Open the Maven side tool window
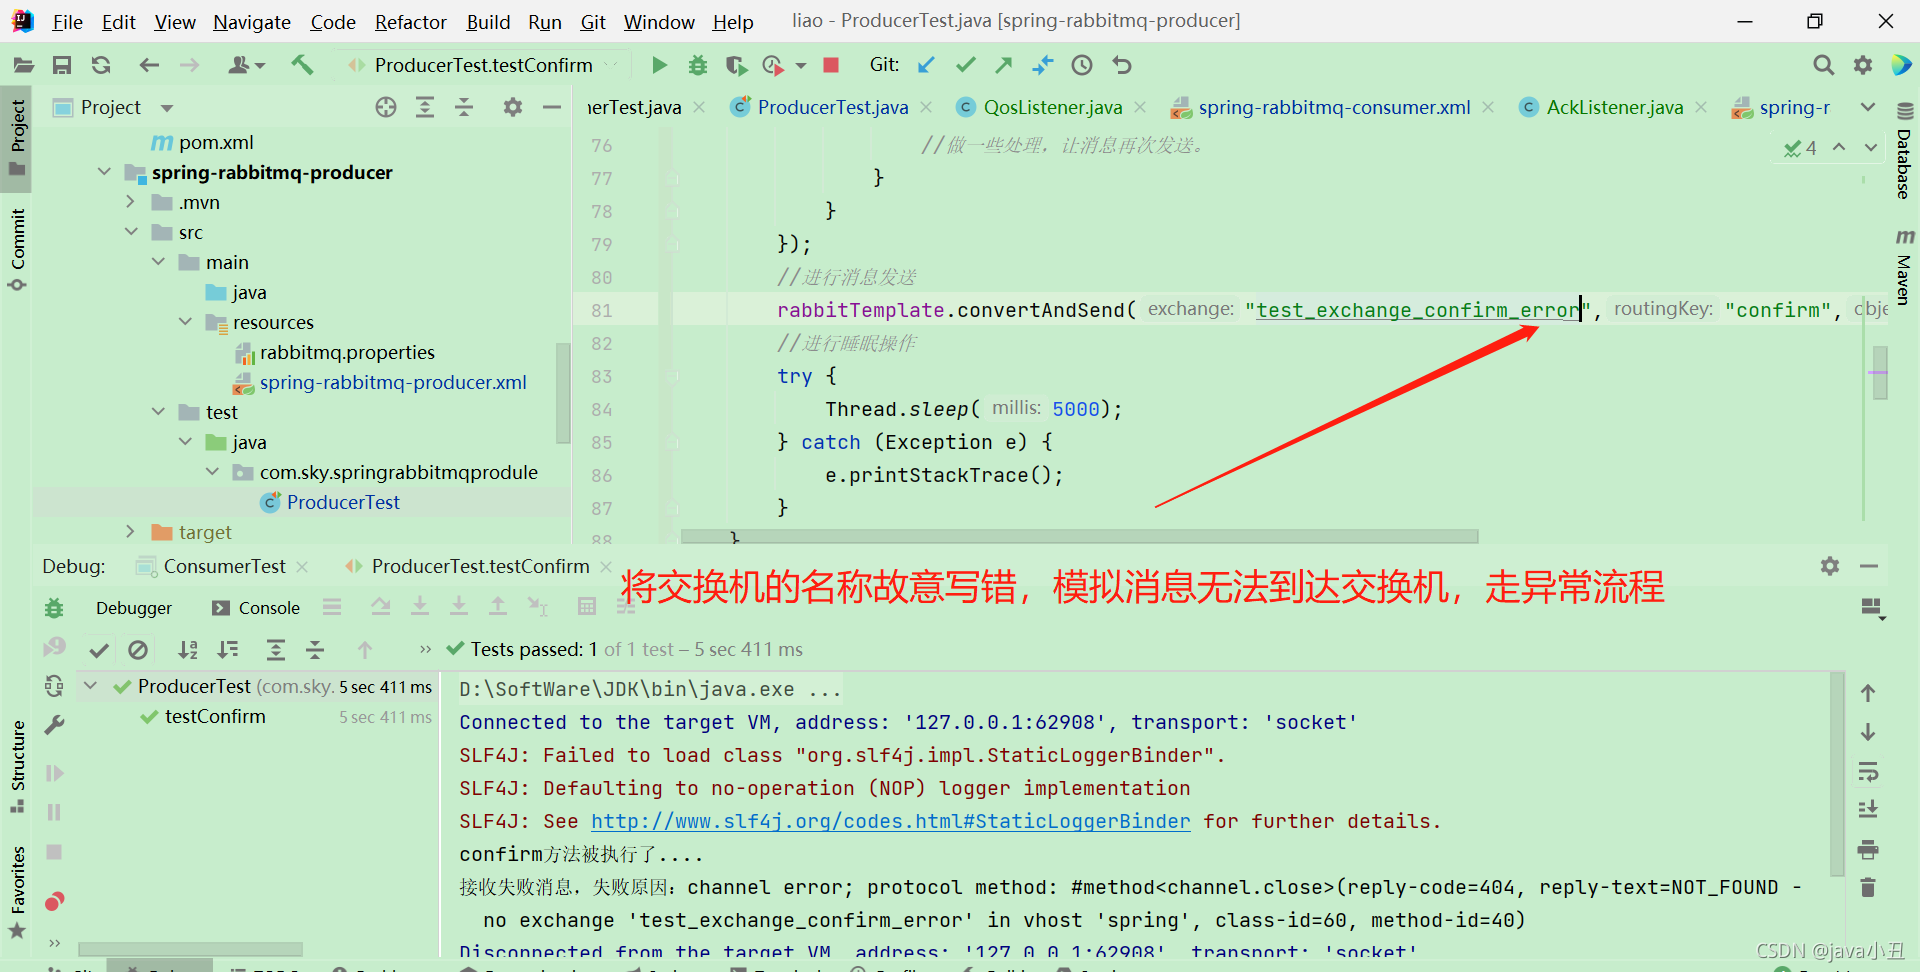1920x972 pixels. [1904, 266]
